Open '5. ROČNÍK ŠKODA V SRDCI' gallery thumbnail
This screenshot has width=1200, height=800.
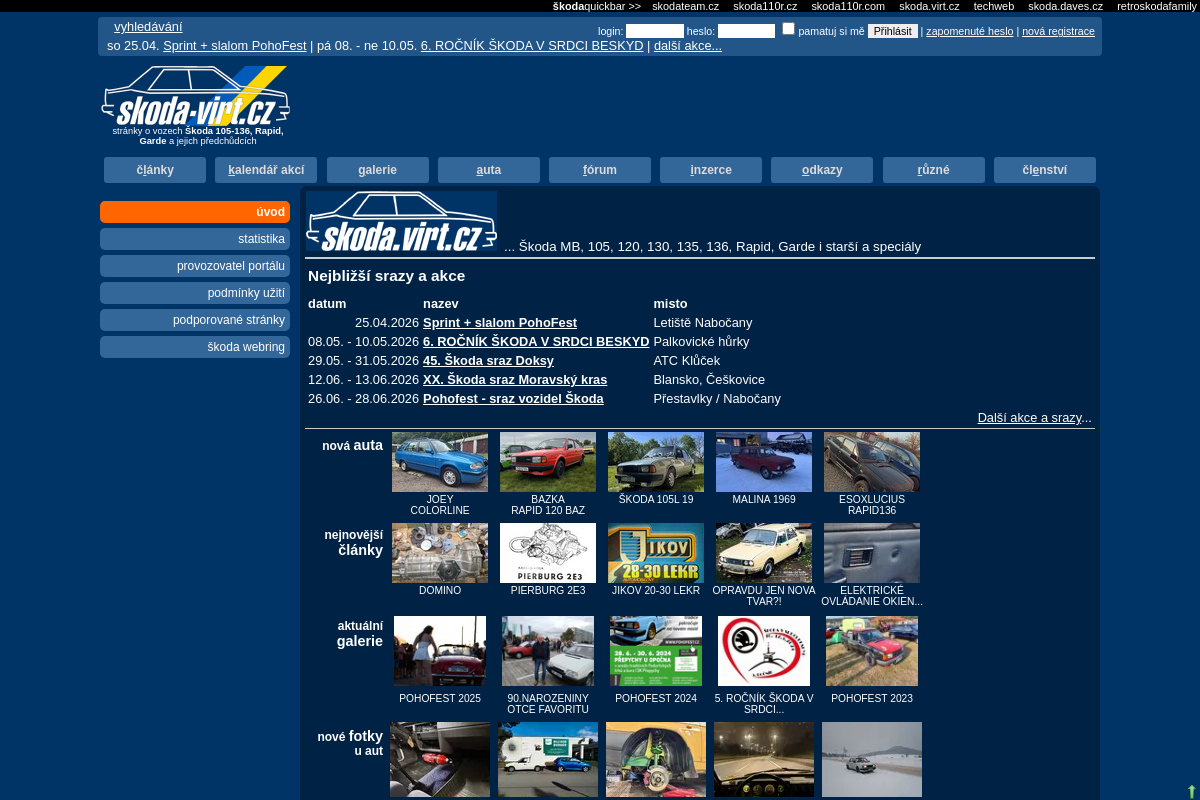tap(764, 651)
